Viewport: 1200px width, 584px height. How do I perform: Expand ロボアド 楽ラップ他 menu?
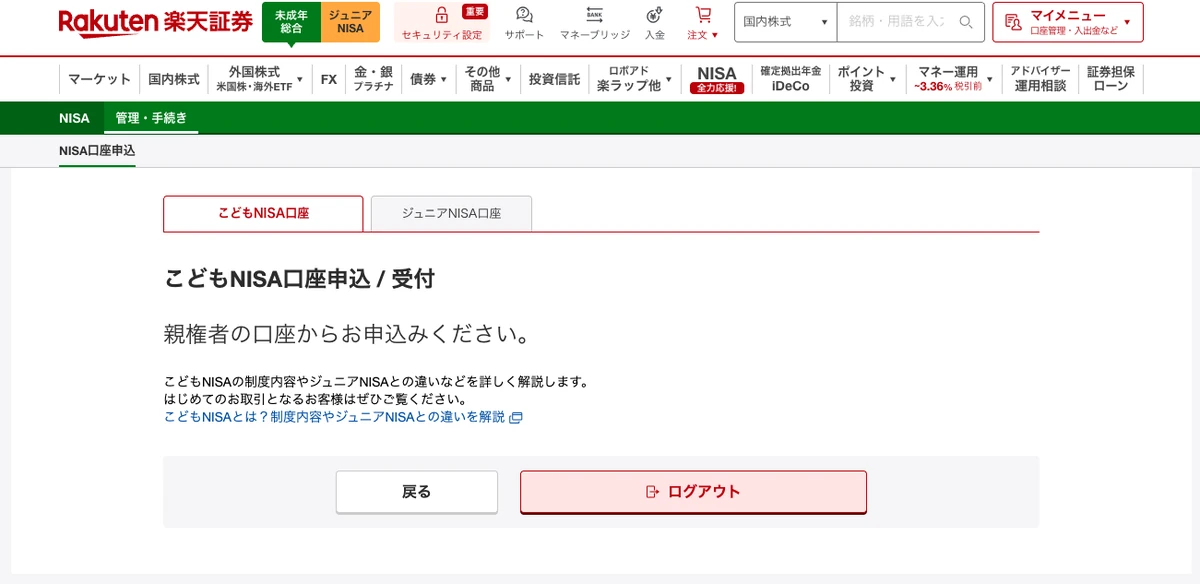click(x=634, y=79)
